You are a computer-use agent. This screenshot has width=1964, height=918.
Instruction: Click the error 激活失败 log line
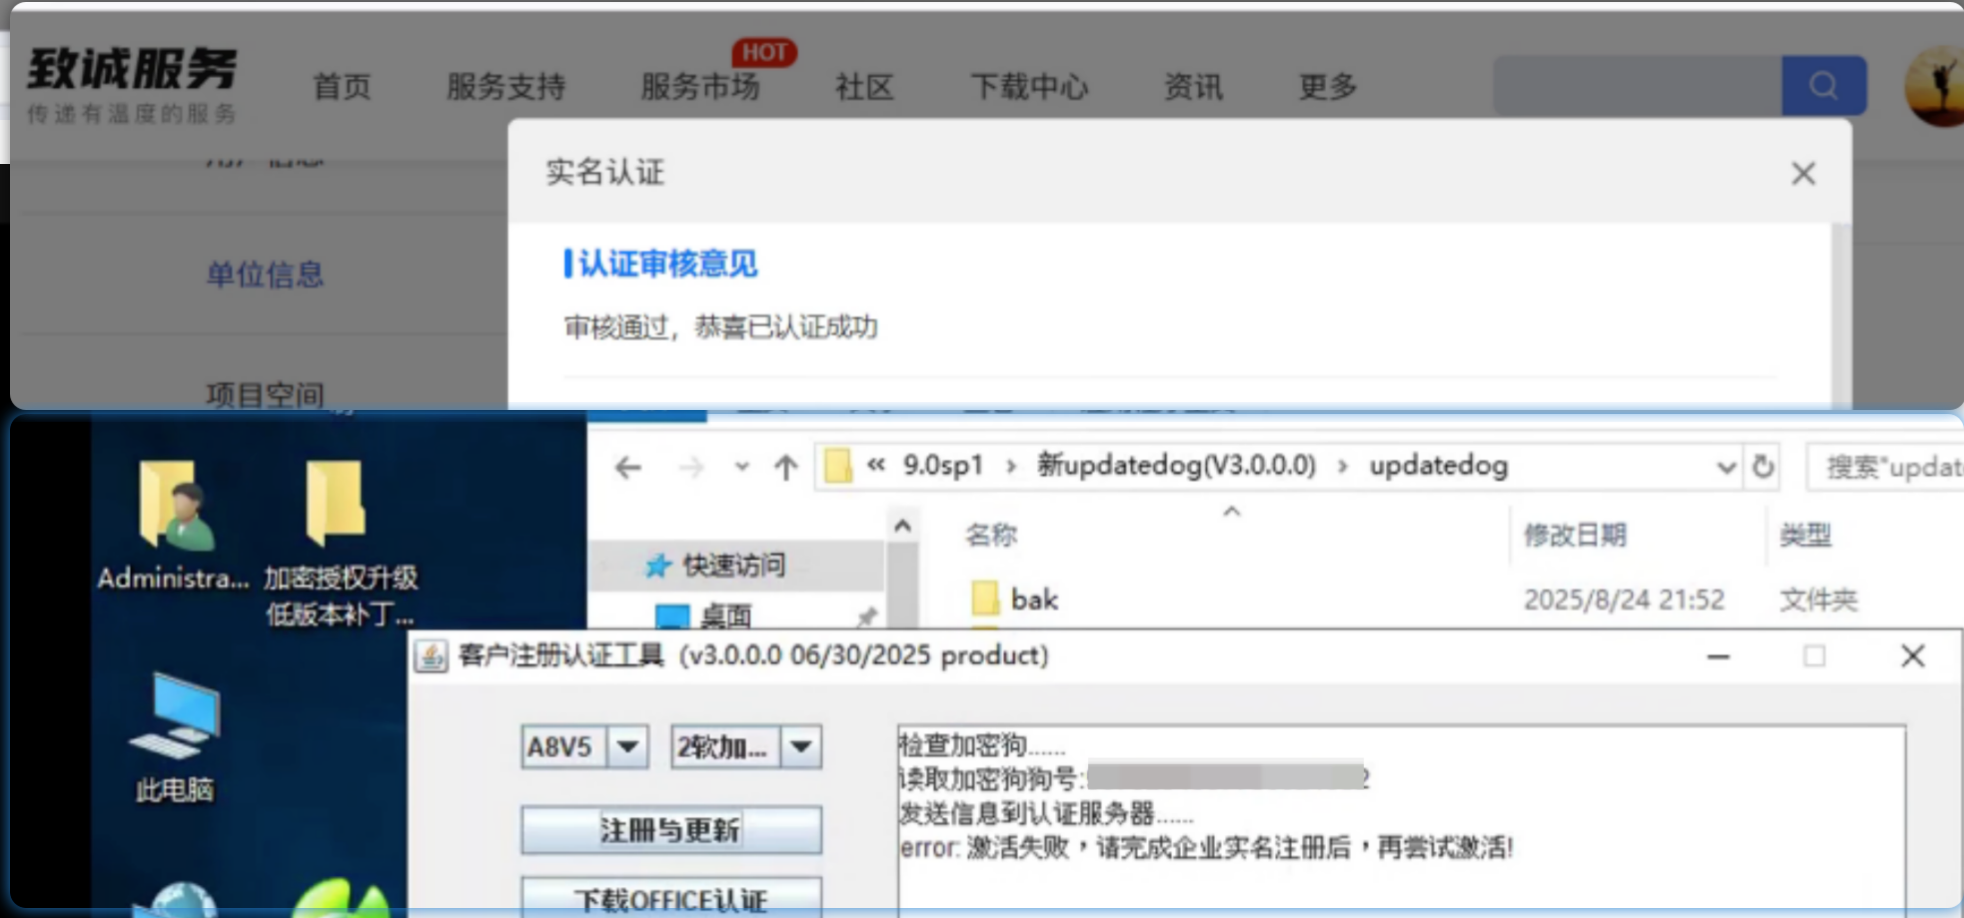pos(1207,848)
